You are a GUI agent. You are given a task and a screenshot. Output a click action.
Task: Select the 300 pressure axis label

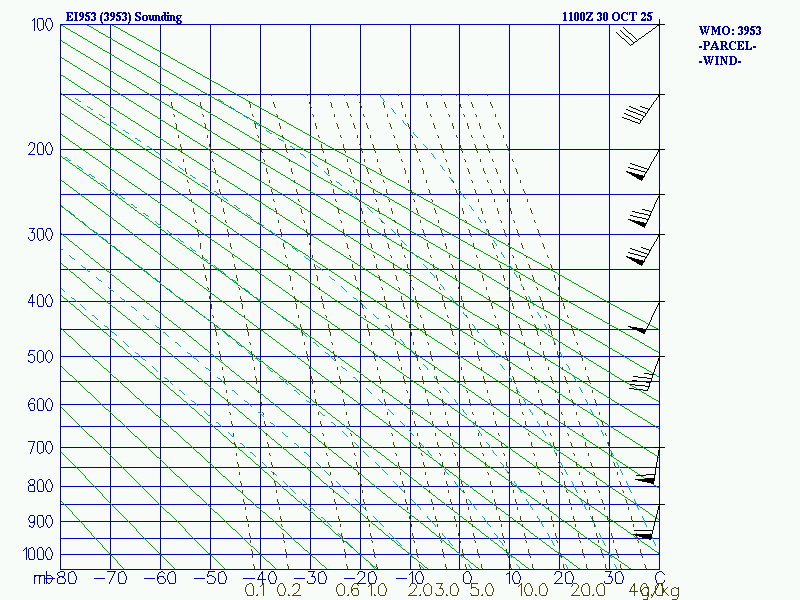click(40, 235)
